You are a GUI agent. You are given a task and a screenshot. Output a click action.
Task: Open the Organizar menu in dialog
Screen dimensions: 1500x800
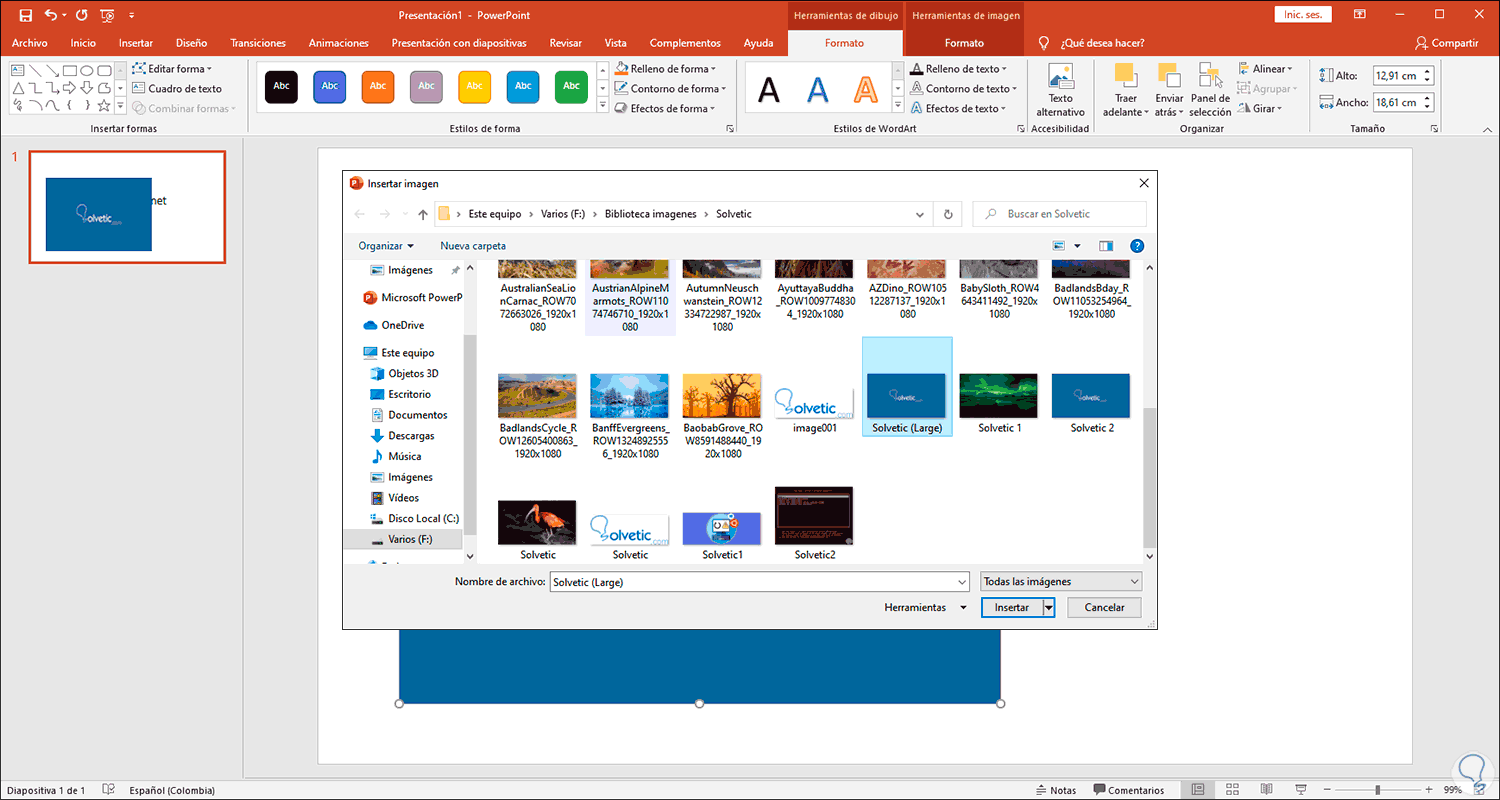[x=386, y=246]
